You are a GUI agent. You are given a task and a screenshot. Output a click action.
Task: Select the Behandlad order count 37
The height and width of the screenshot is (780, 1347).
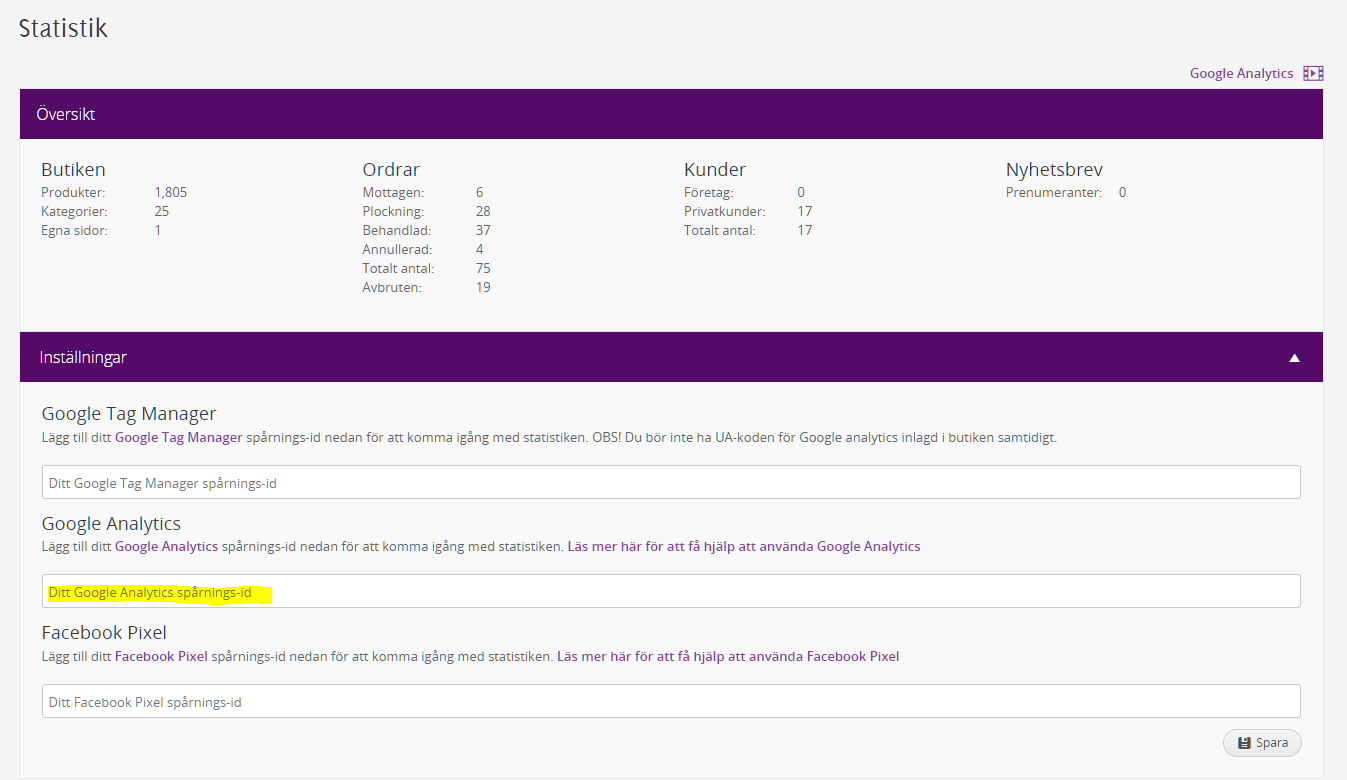483,230
